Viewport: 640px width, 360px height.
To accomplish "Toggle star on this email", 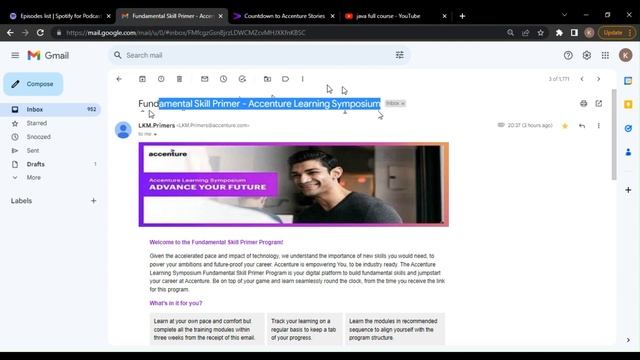I will tap(565, 126).
